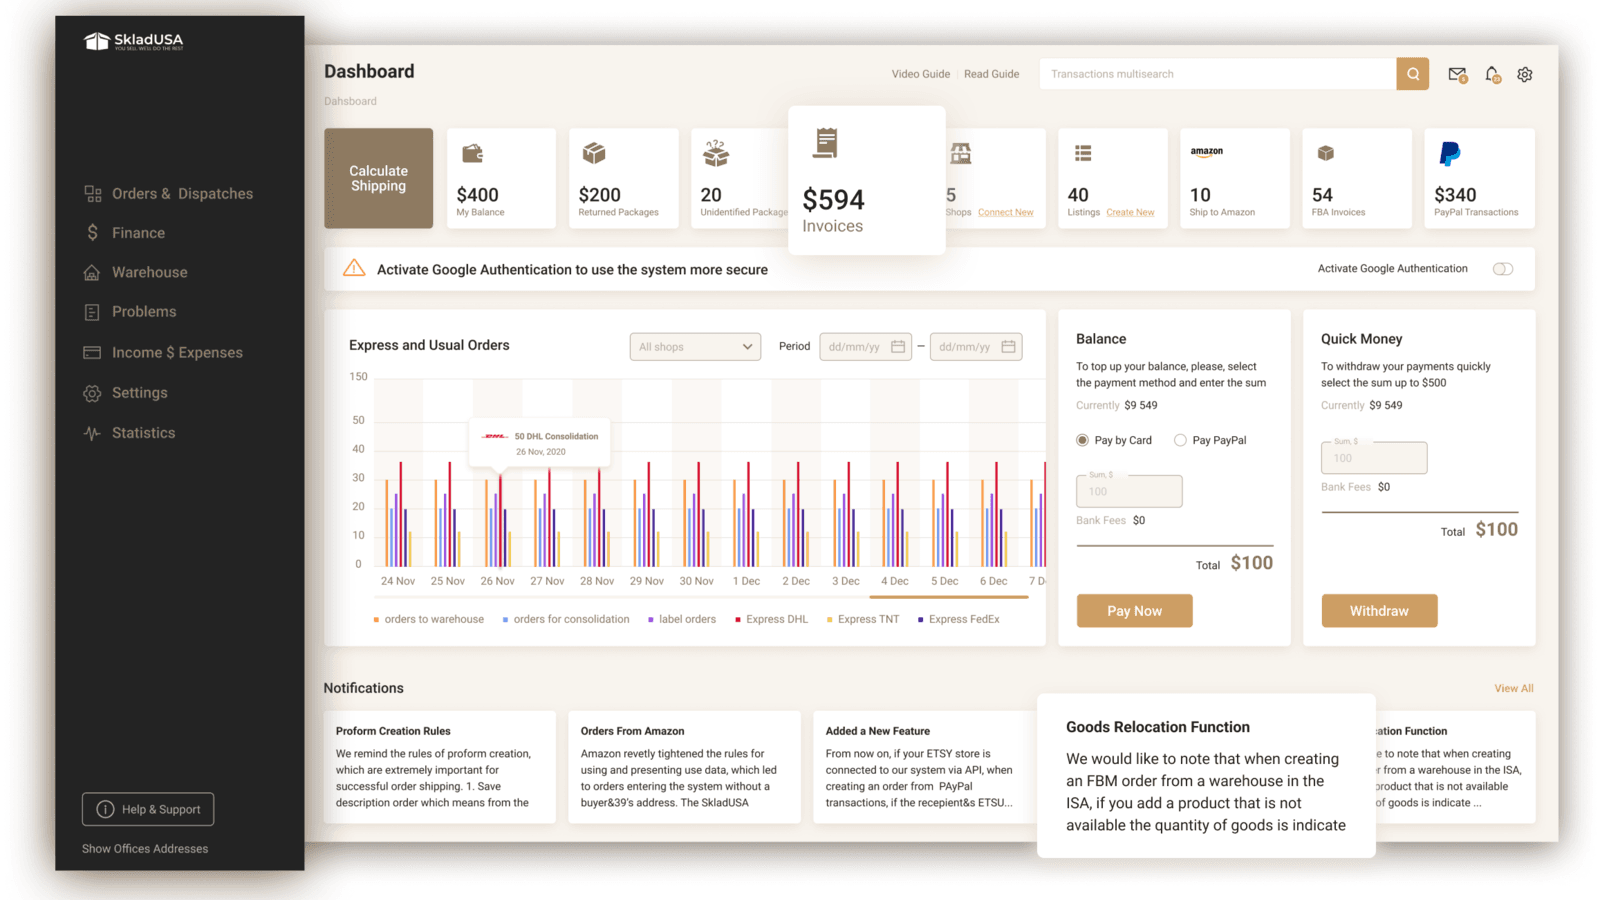Click the PayPal Transactions icon
Viewport: 1600px width, 900px height.
[1450, 153]
